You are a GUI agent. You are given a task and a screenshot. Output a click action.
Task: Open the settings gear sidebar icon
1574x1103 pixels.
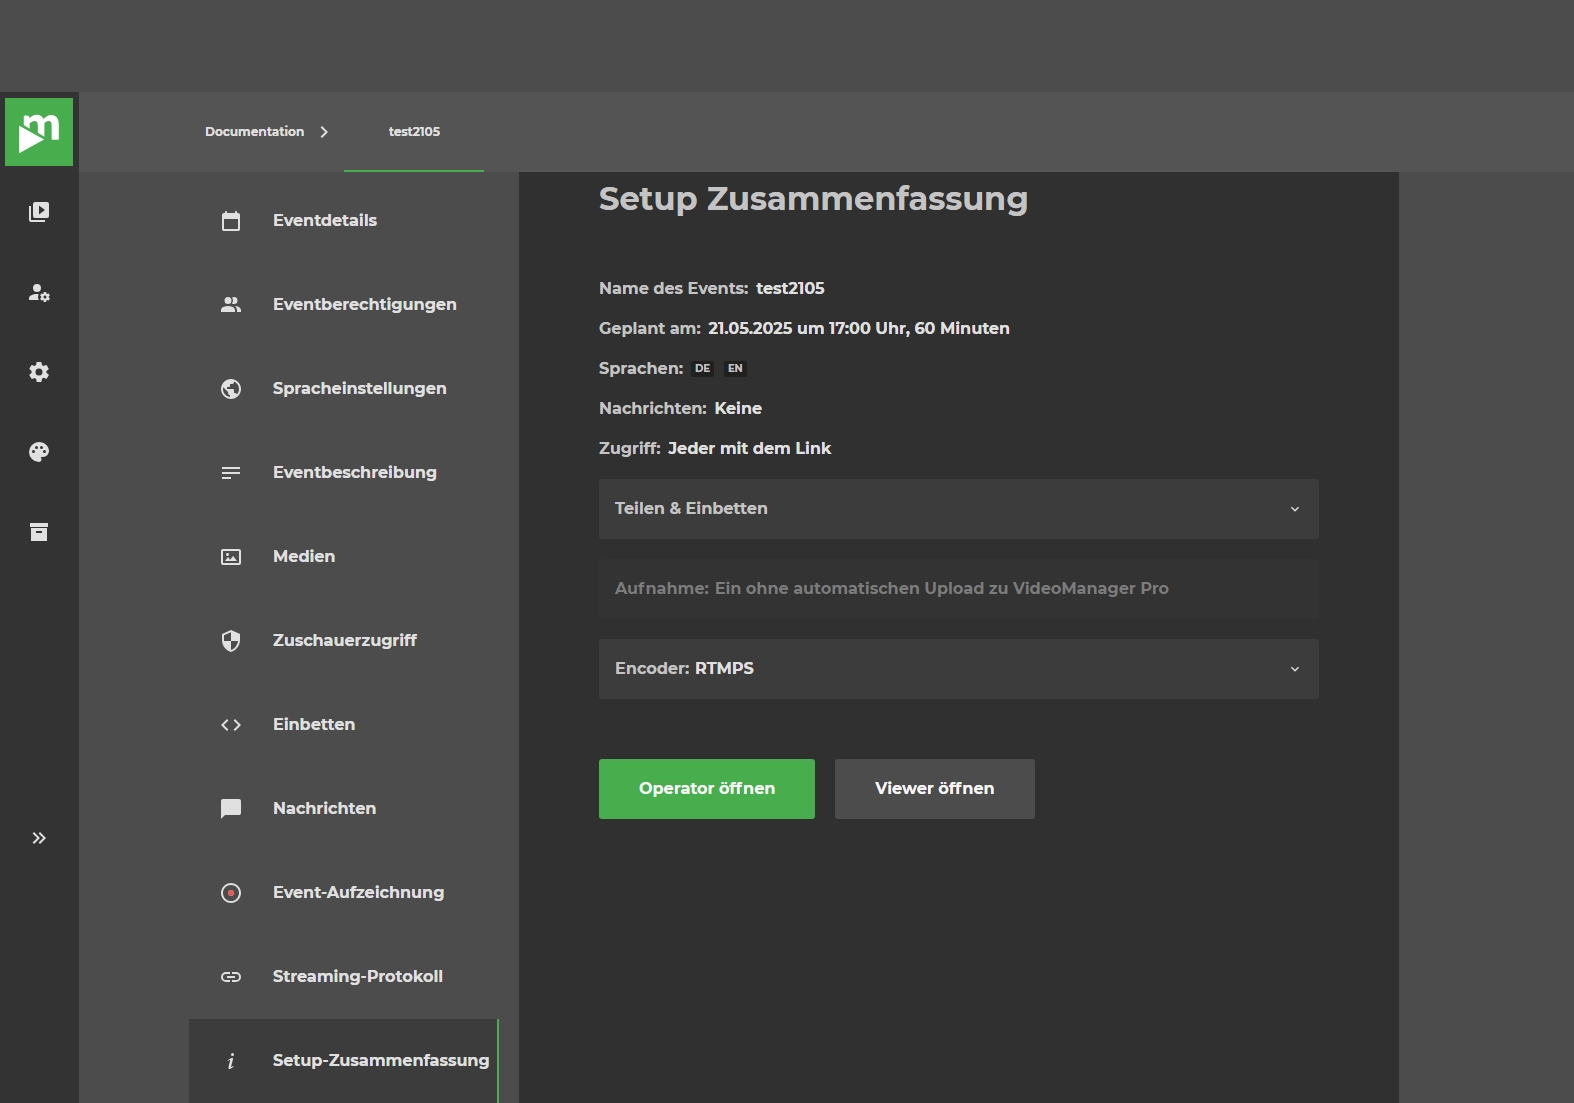pos(39,372)
